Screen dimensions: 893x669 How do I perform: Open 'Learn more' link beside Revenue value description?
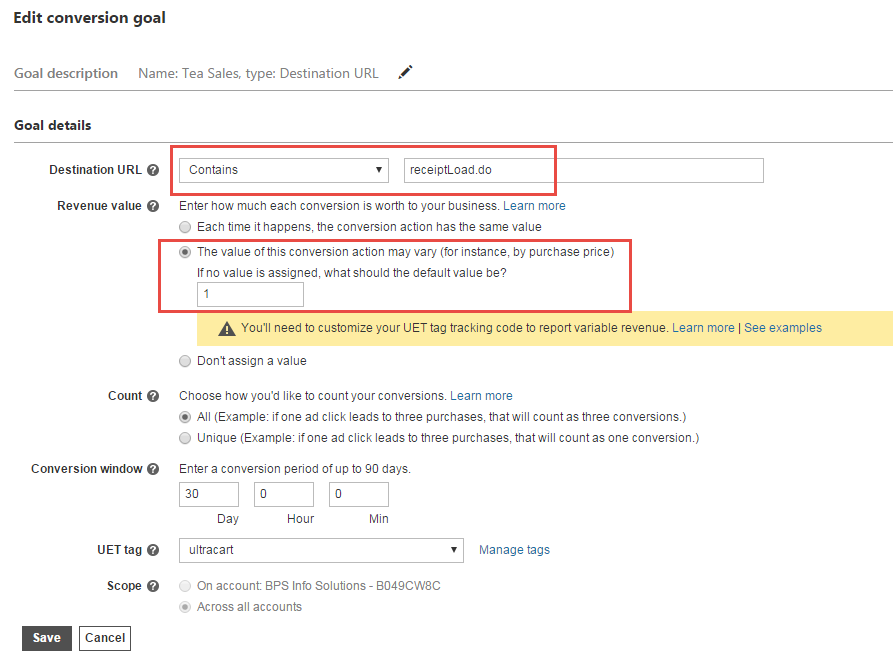coord(534,206)
